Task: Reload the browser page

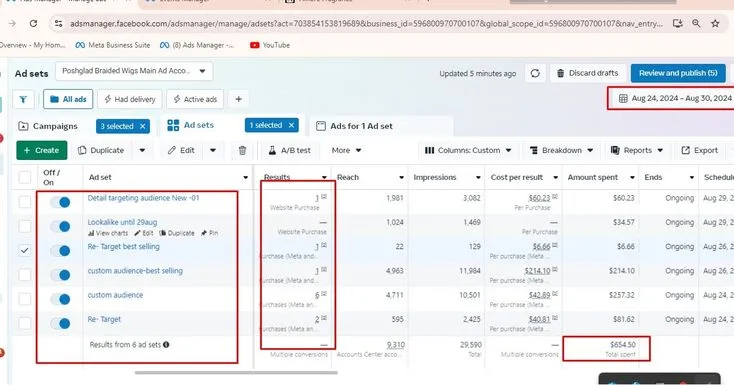Action: point(33,23)
